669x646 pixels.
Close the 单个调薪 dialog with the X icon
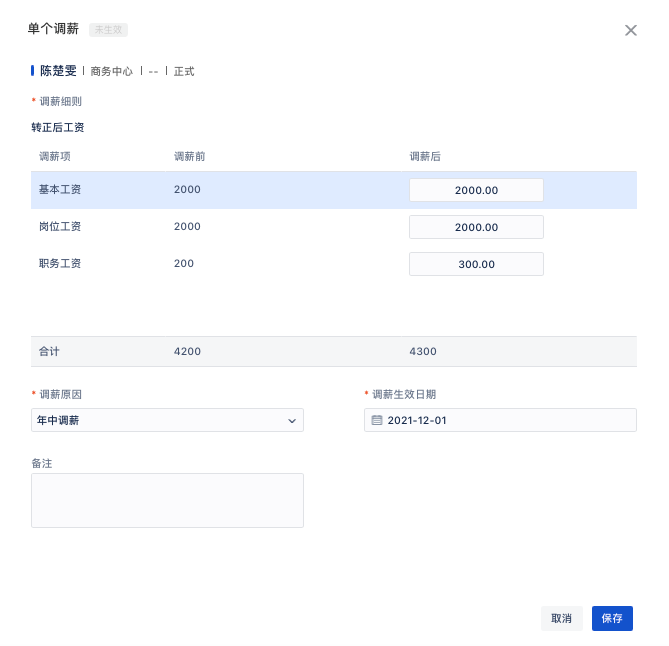[631, 30]
